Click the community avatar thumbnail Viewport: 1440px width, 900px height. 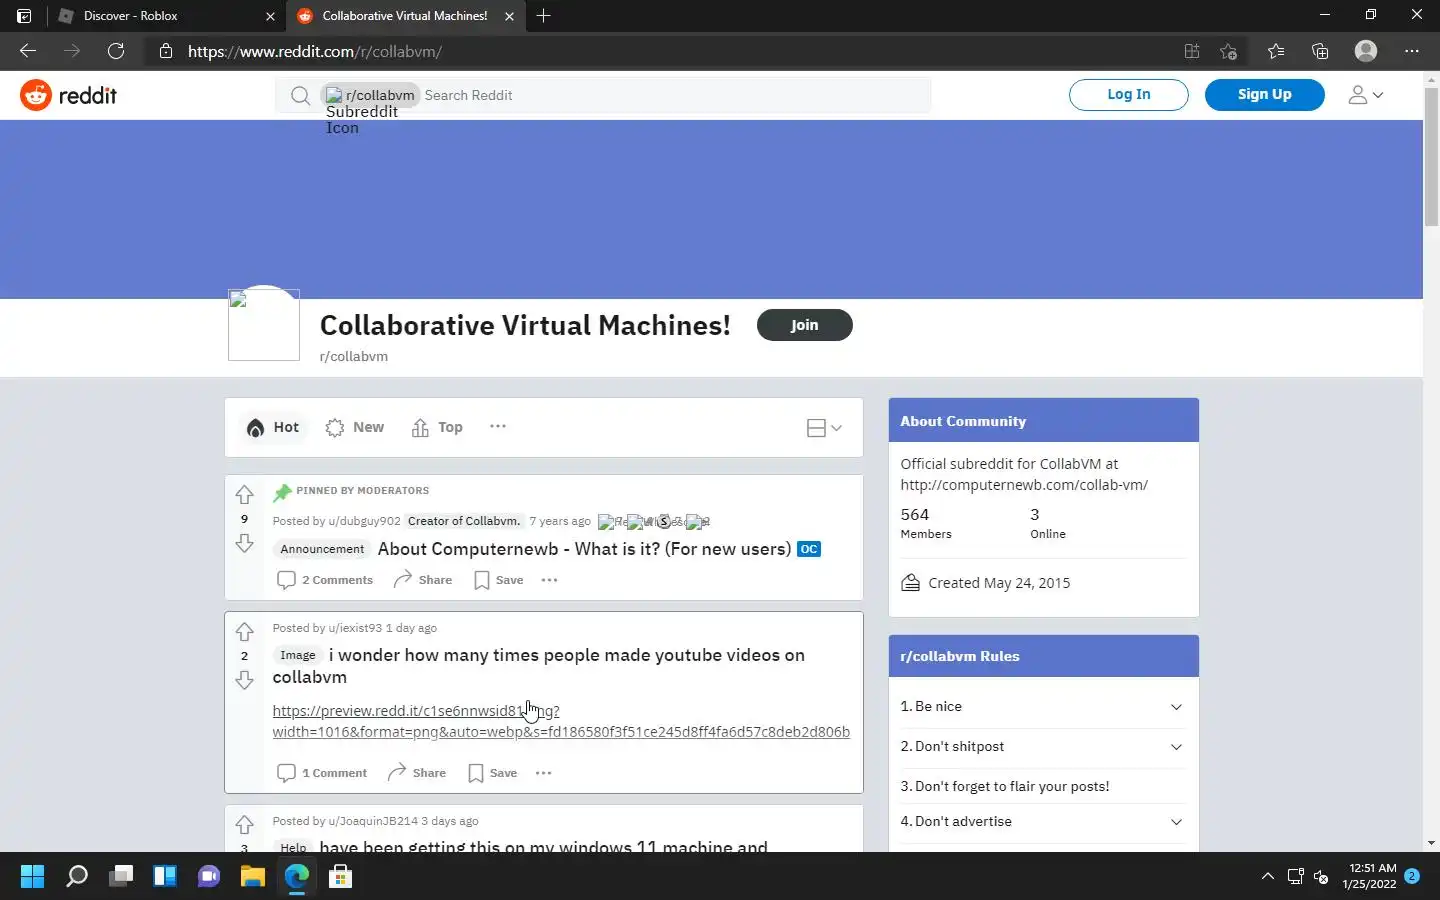coord(264,325)
